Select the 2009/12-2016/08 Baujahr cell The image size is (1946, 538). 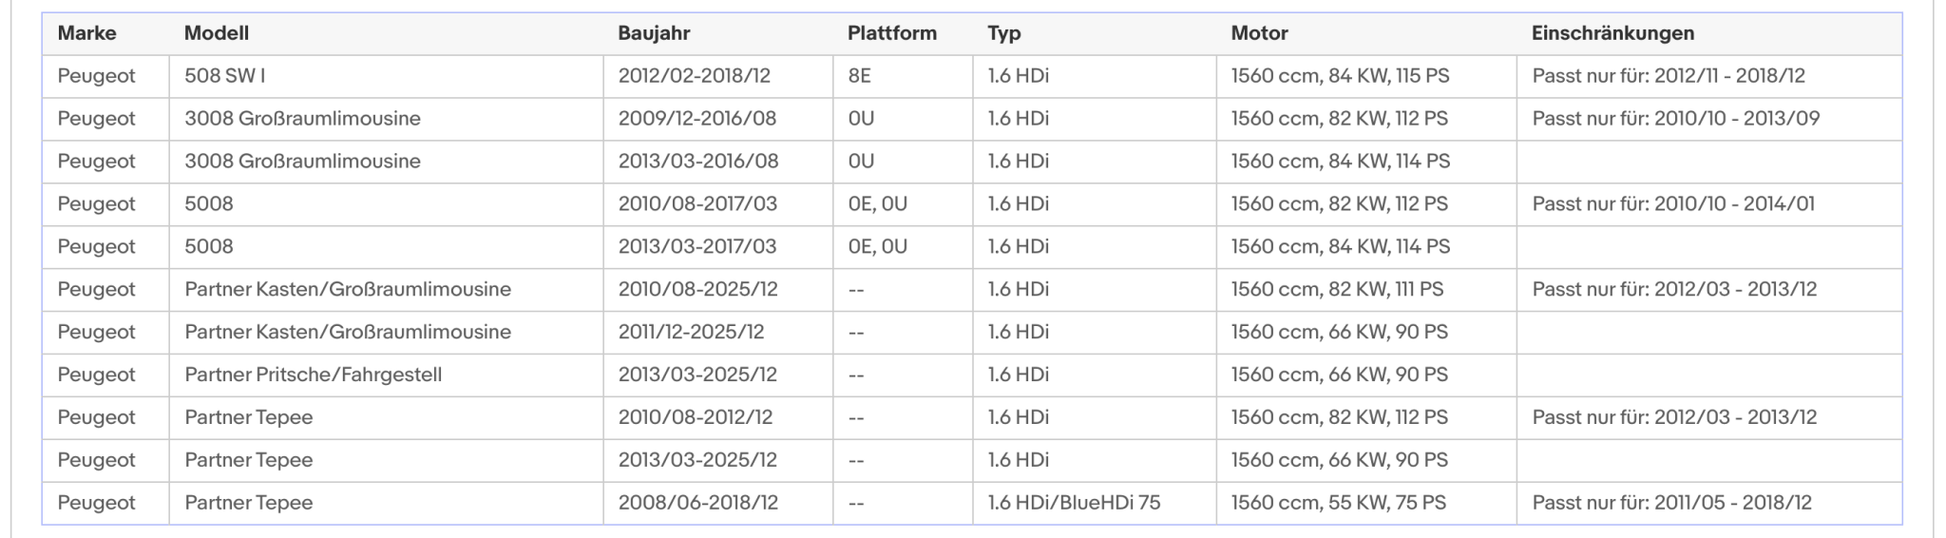[x=697, y=119]
